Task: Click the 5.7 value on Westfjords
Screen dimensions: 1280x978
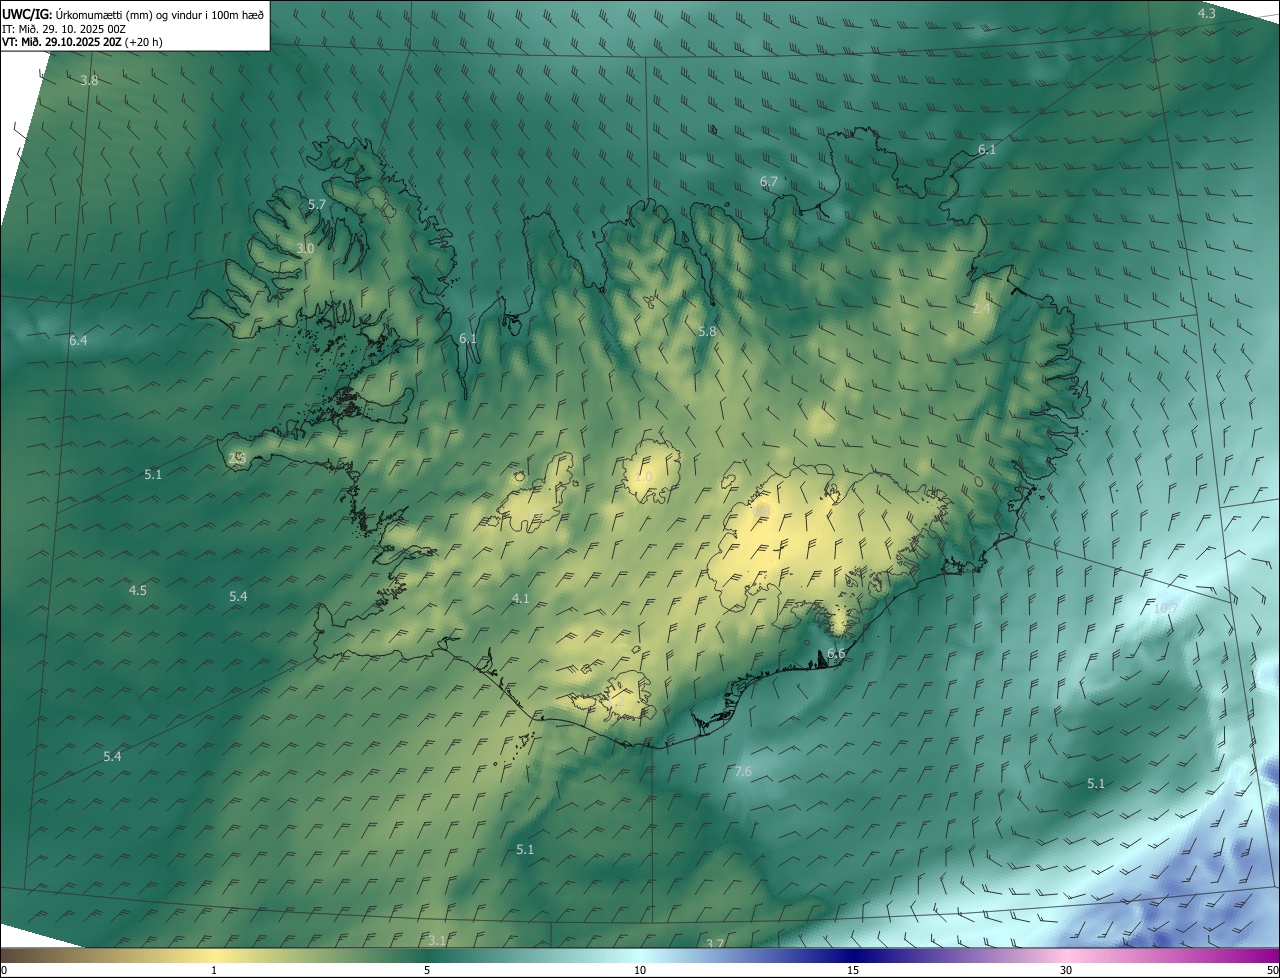Action: [x=317, y=204]
